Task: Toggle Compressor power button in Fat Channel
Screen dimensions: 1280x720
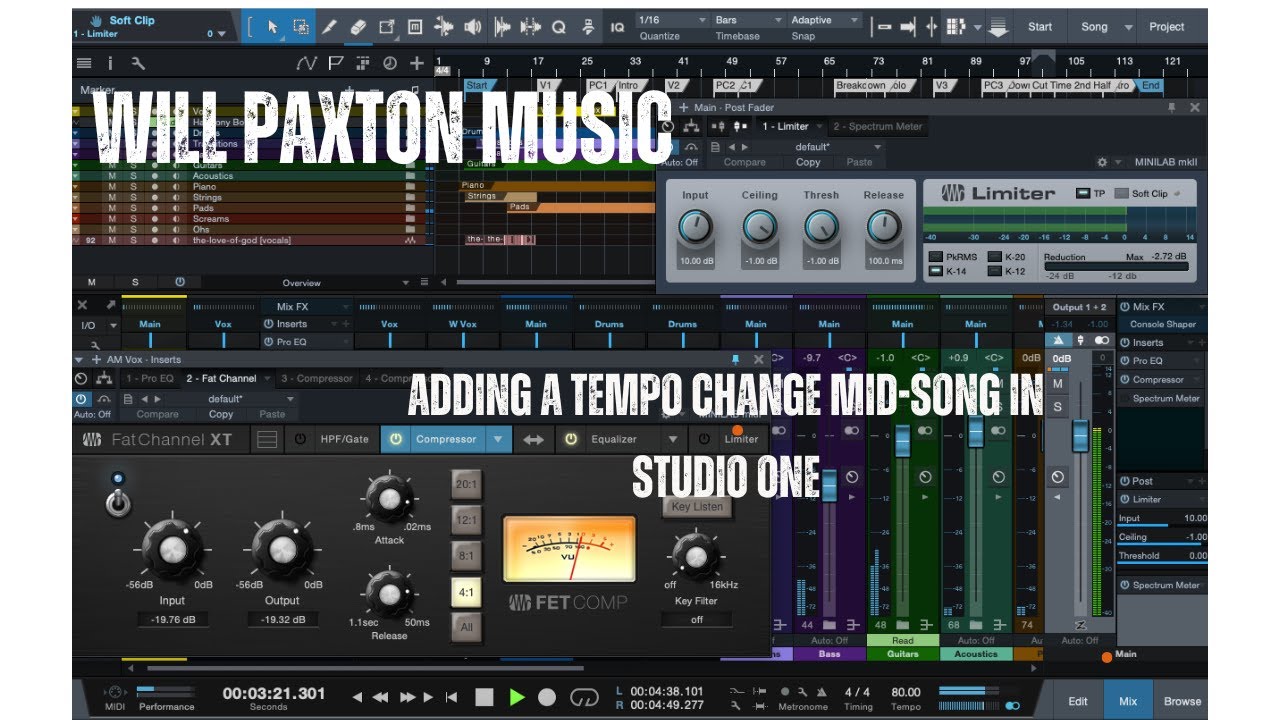Action: click(x=396, y=439)
